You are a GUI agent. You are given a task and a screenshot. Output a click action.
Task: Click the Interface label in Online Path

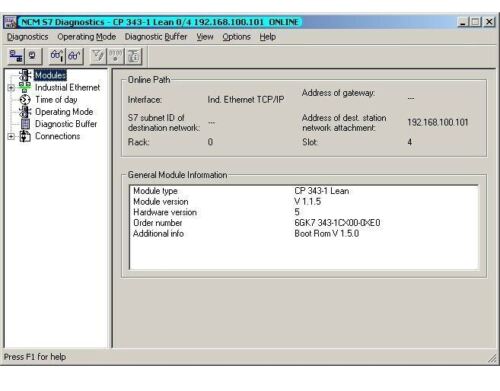click(145, 100)
